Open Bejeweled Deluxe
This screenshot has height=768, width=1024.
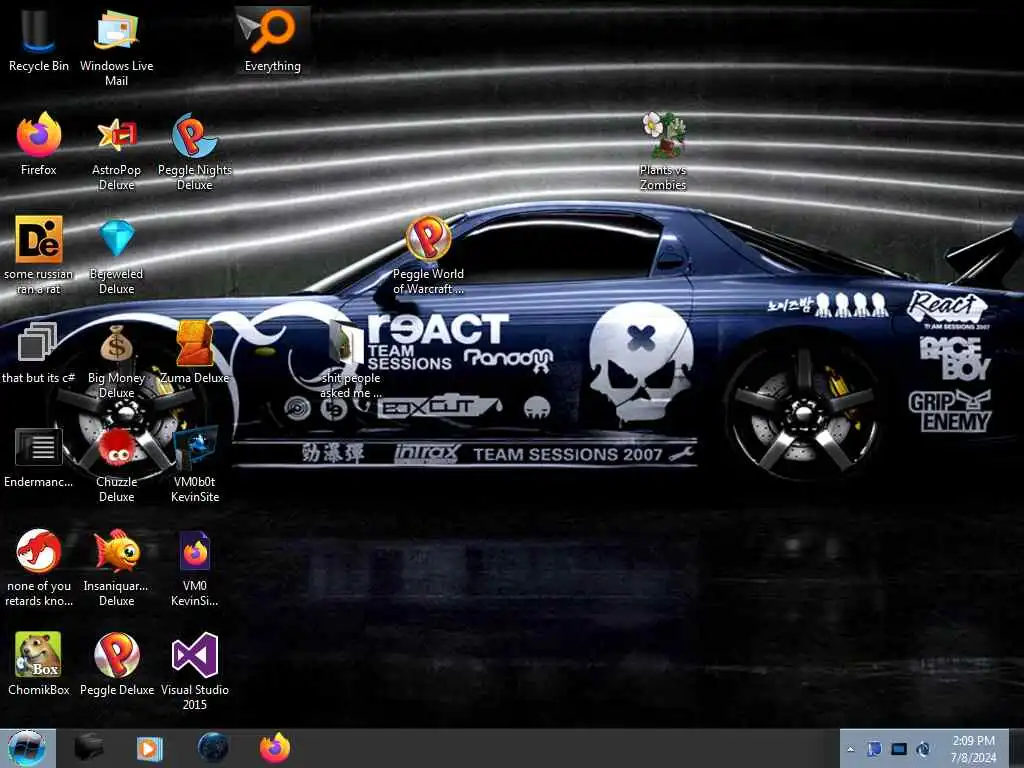click(x=116, y=255)
